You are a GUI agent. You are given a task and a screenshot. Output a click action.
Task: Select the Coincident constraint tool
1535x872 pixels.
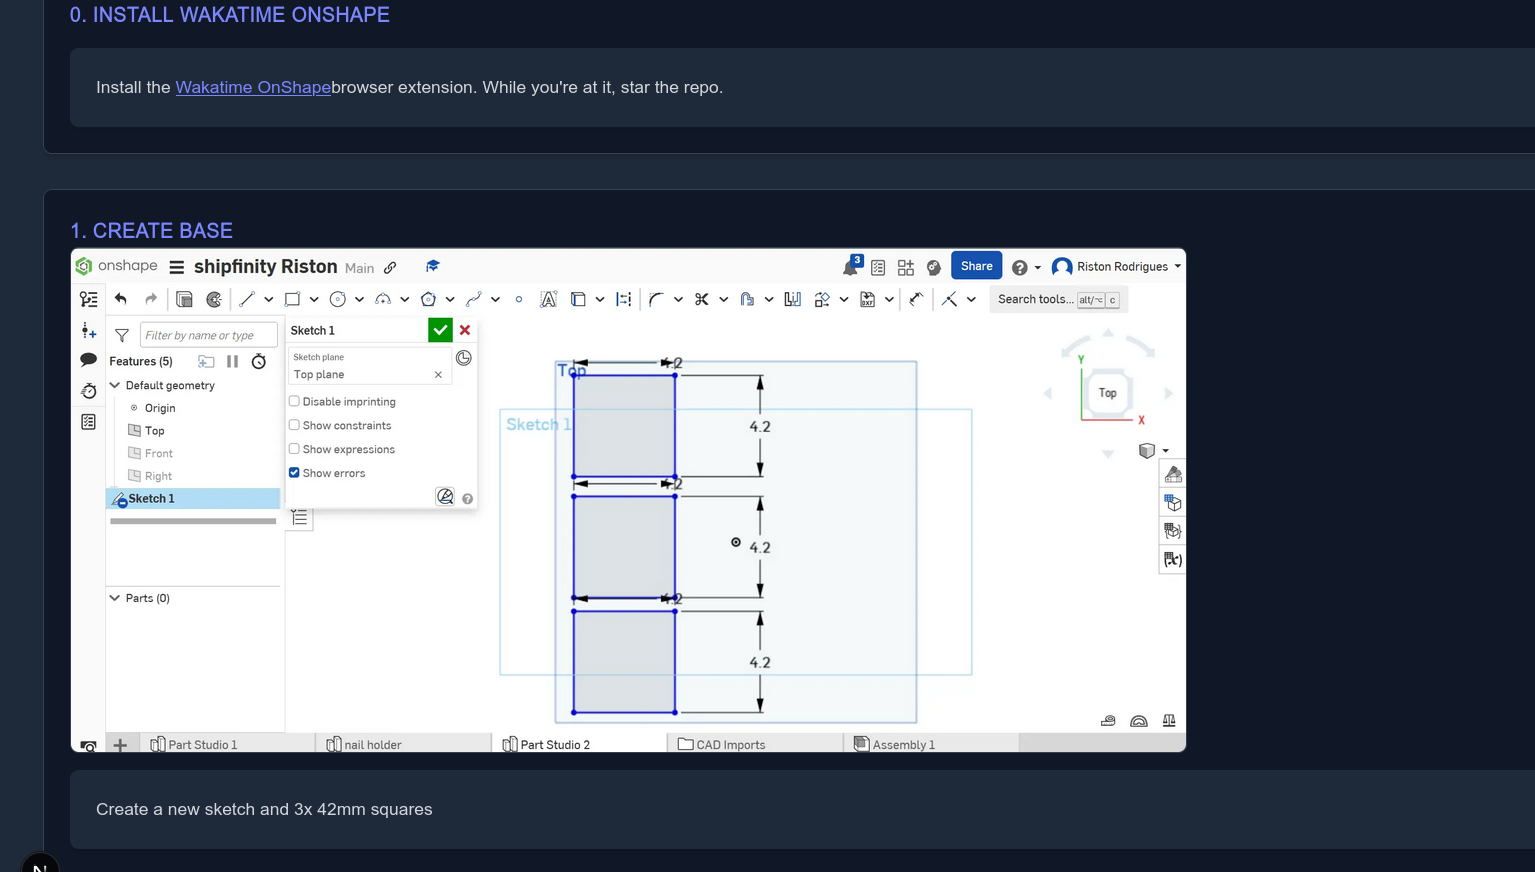949,299
